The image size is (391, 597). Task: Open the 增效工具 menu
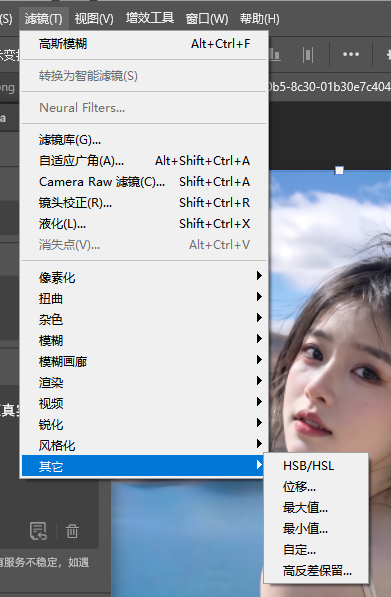[150, 18]
